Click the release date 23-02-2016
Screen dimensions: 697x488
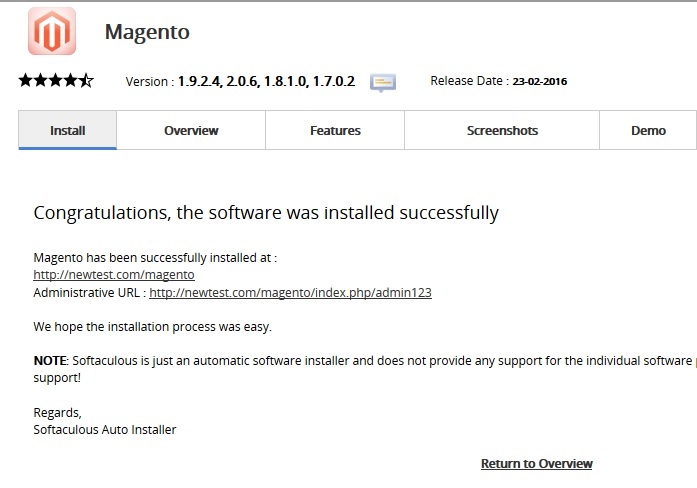pyautogui.click(x=540, y=81)
